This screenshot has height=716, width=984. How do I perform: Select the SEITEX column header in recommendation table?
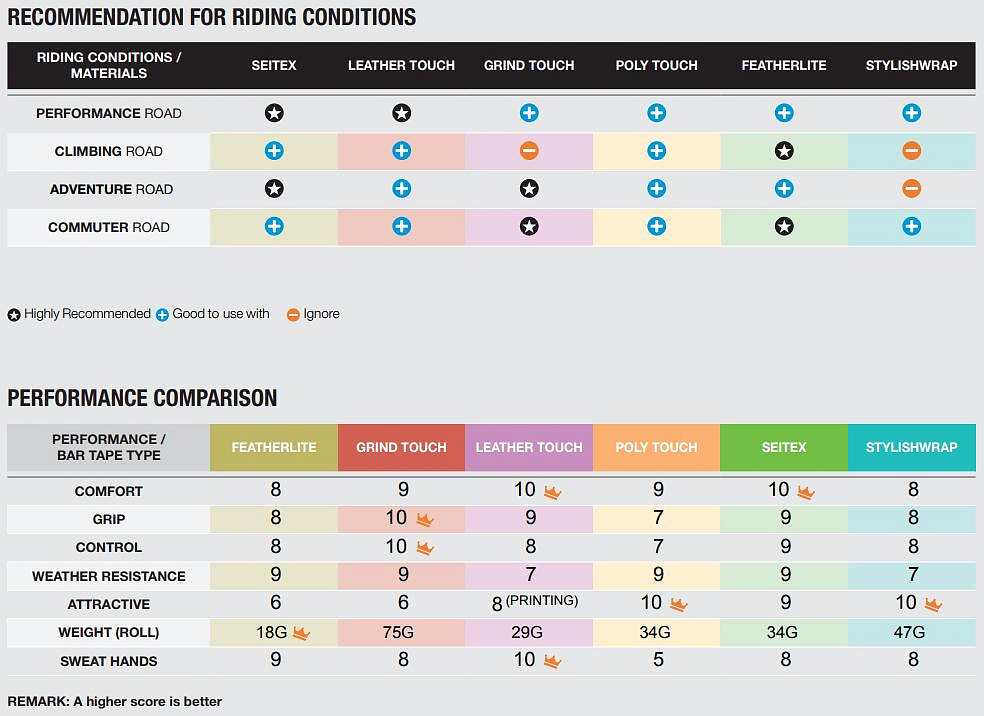pos(274,65)
